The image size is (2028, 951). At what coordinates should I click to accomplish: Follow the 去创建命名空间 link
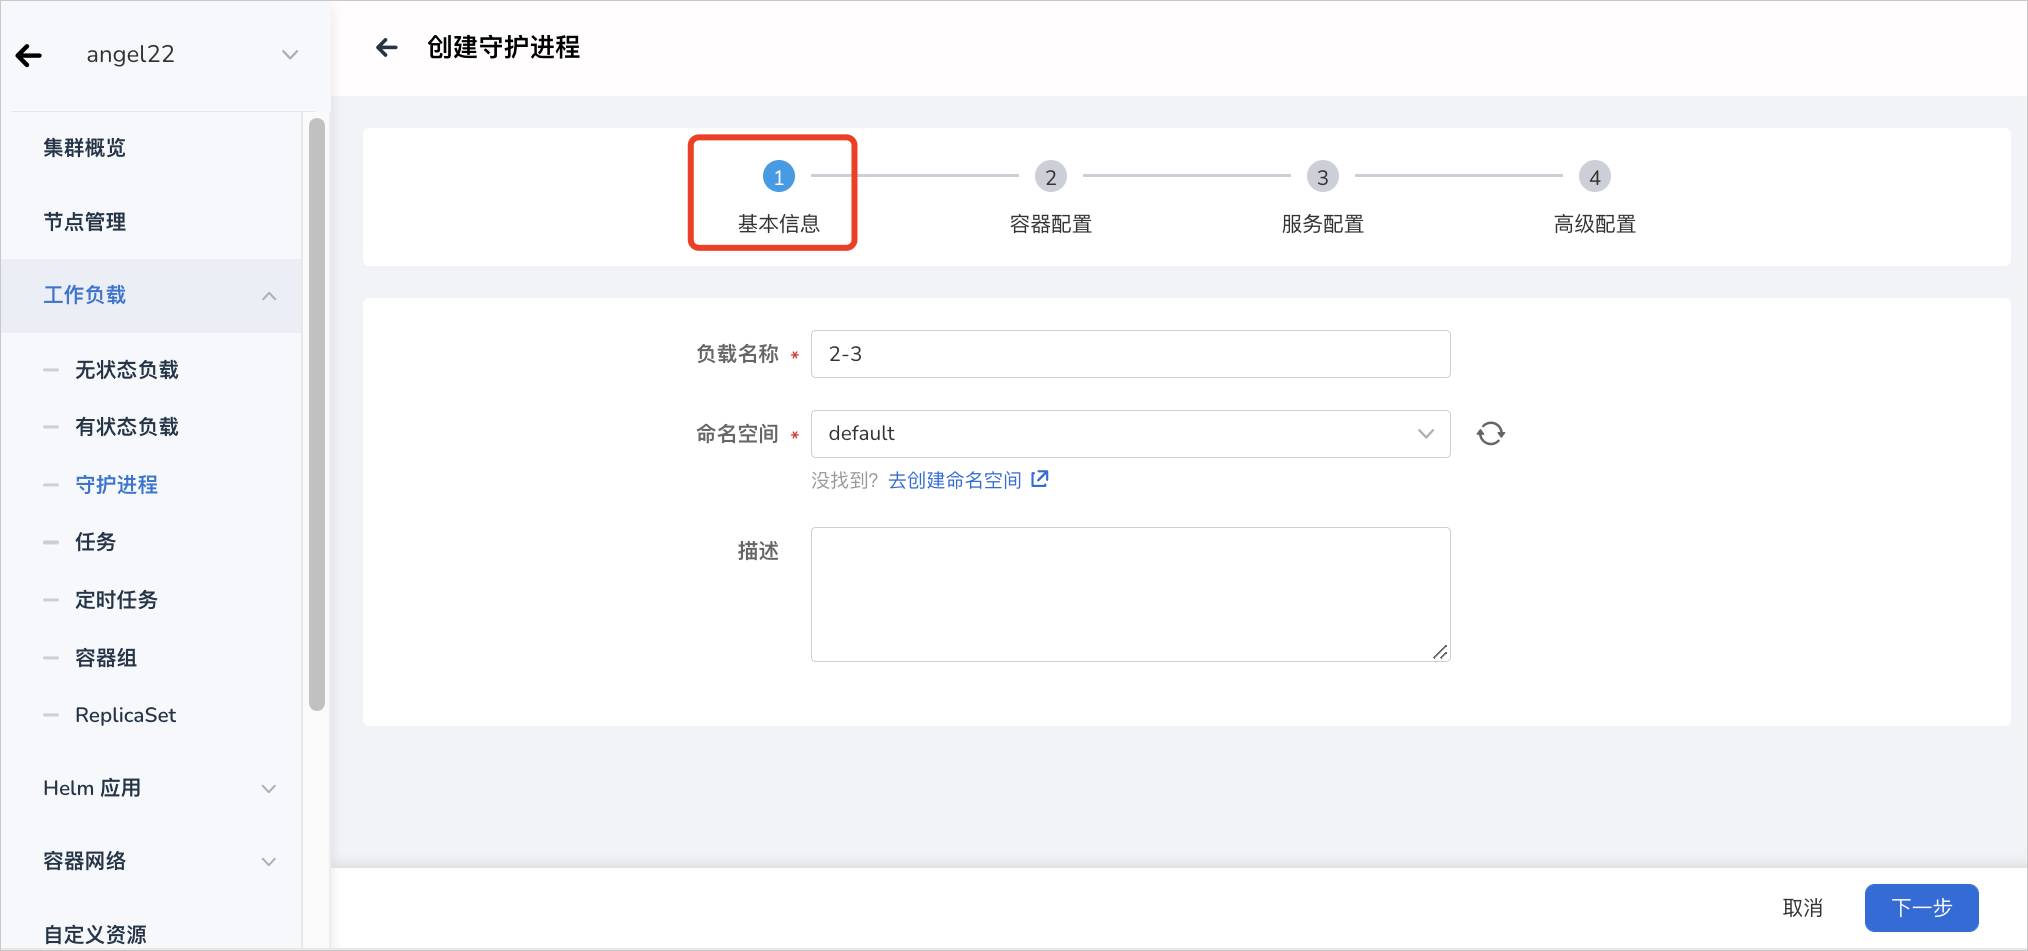(955, 480)
